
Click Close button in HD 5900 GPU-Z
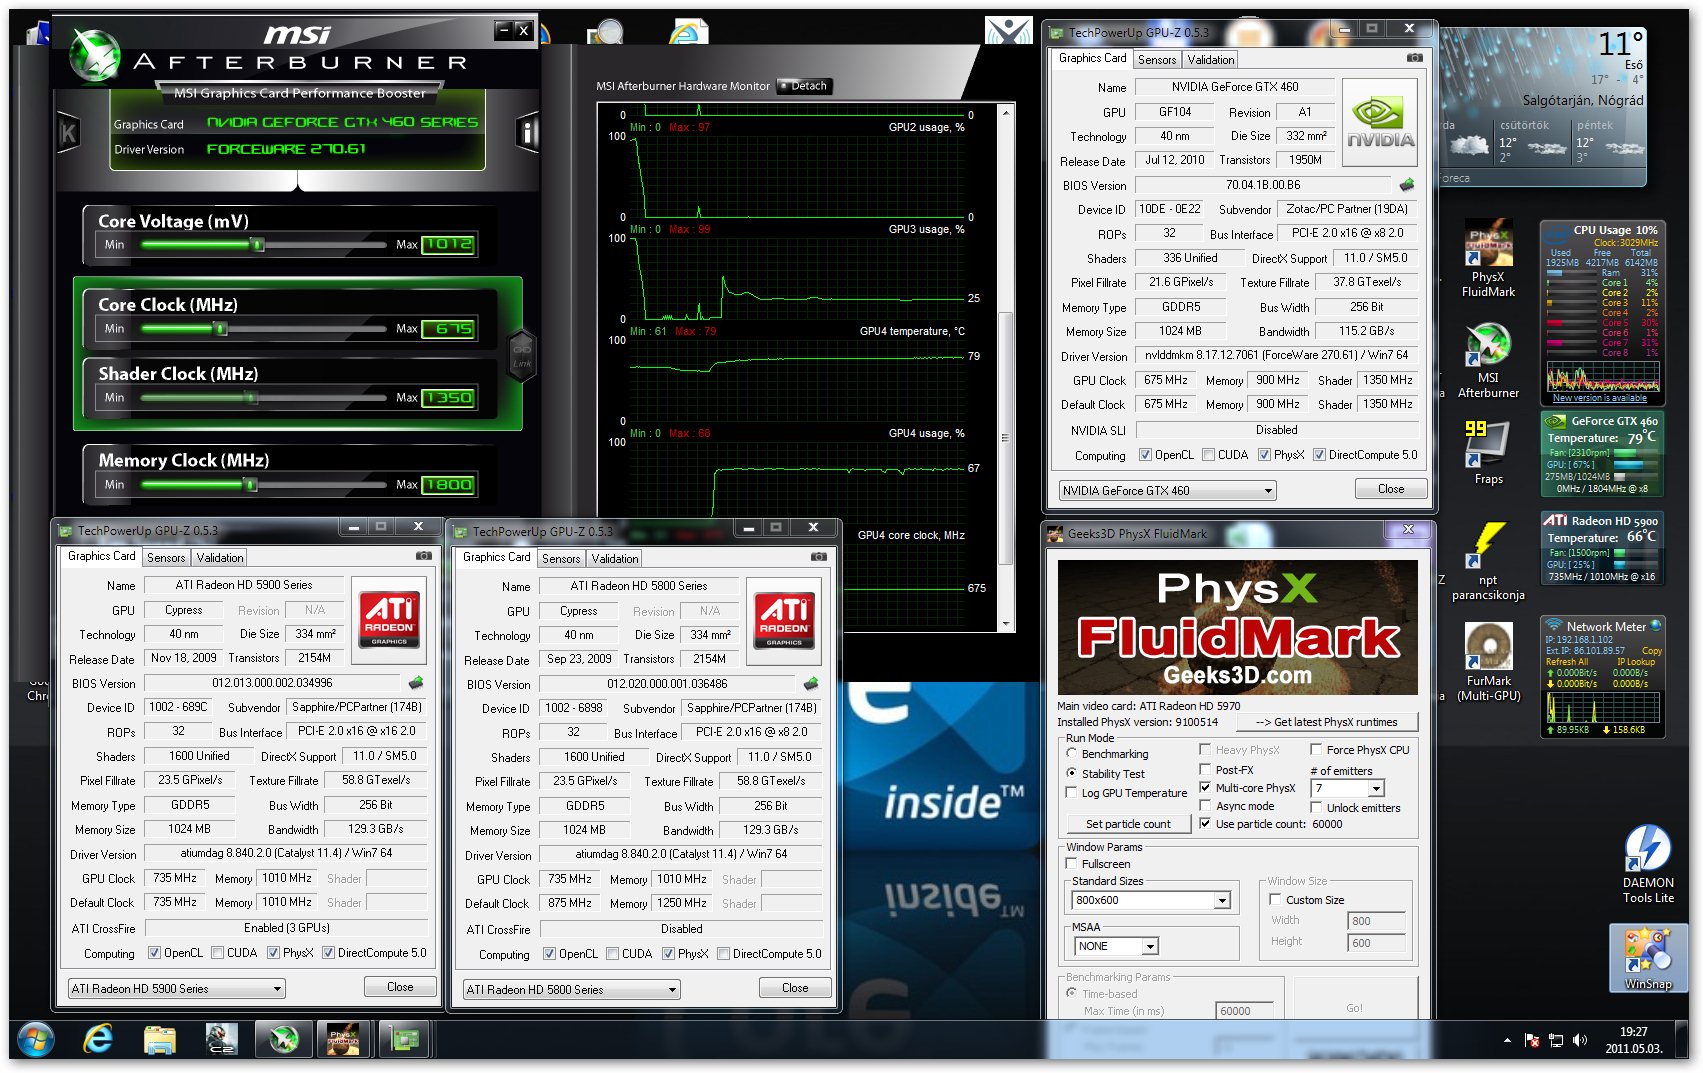tap(400, 987)
